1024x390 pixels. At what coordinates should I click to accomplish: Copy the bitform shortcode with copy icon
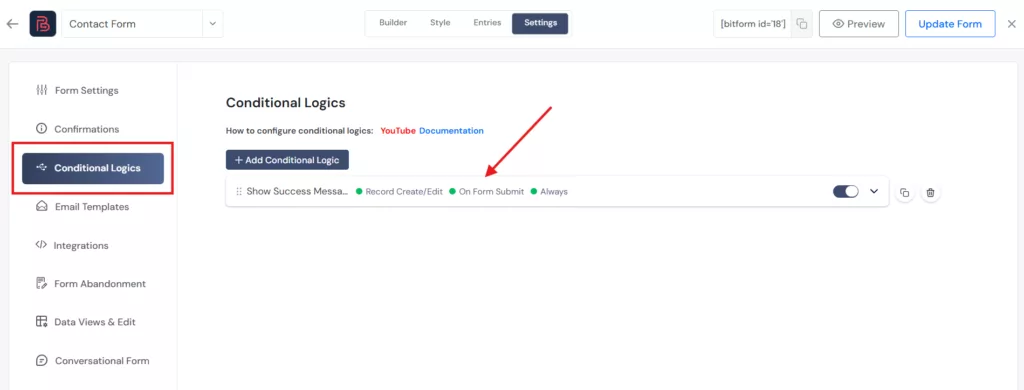(x=802, y=24)
